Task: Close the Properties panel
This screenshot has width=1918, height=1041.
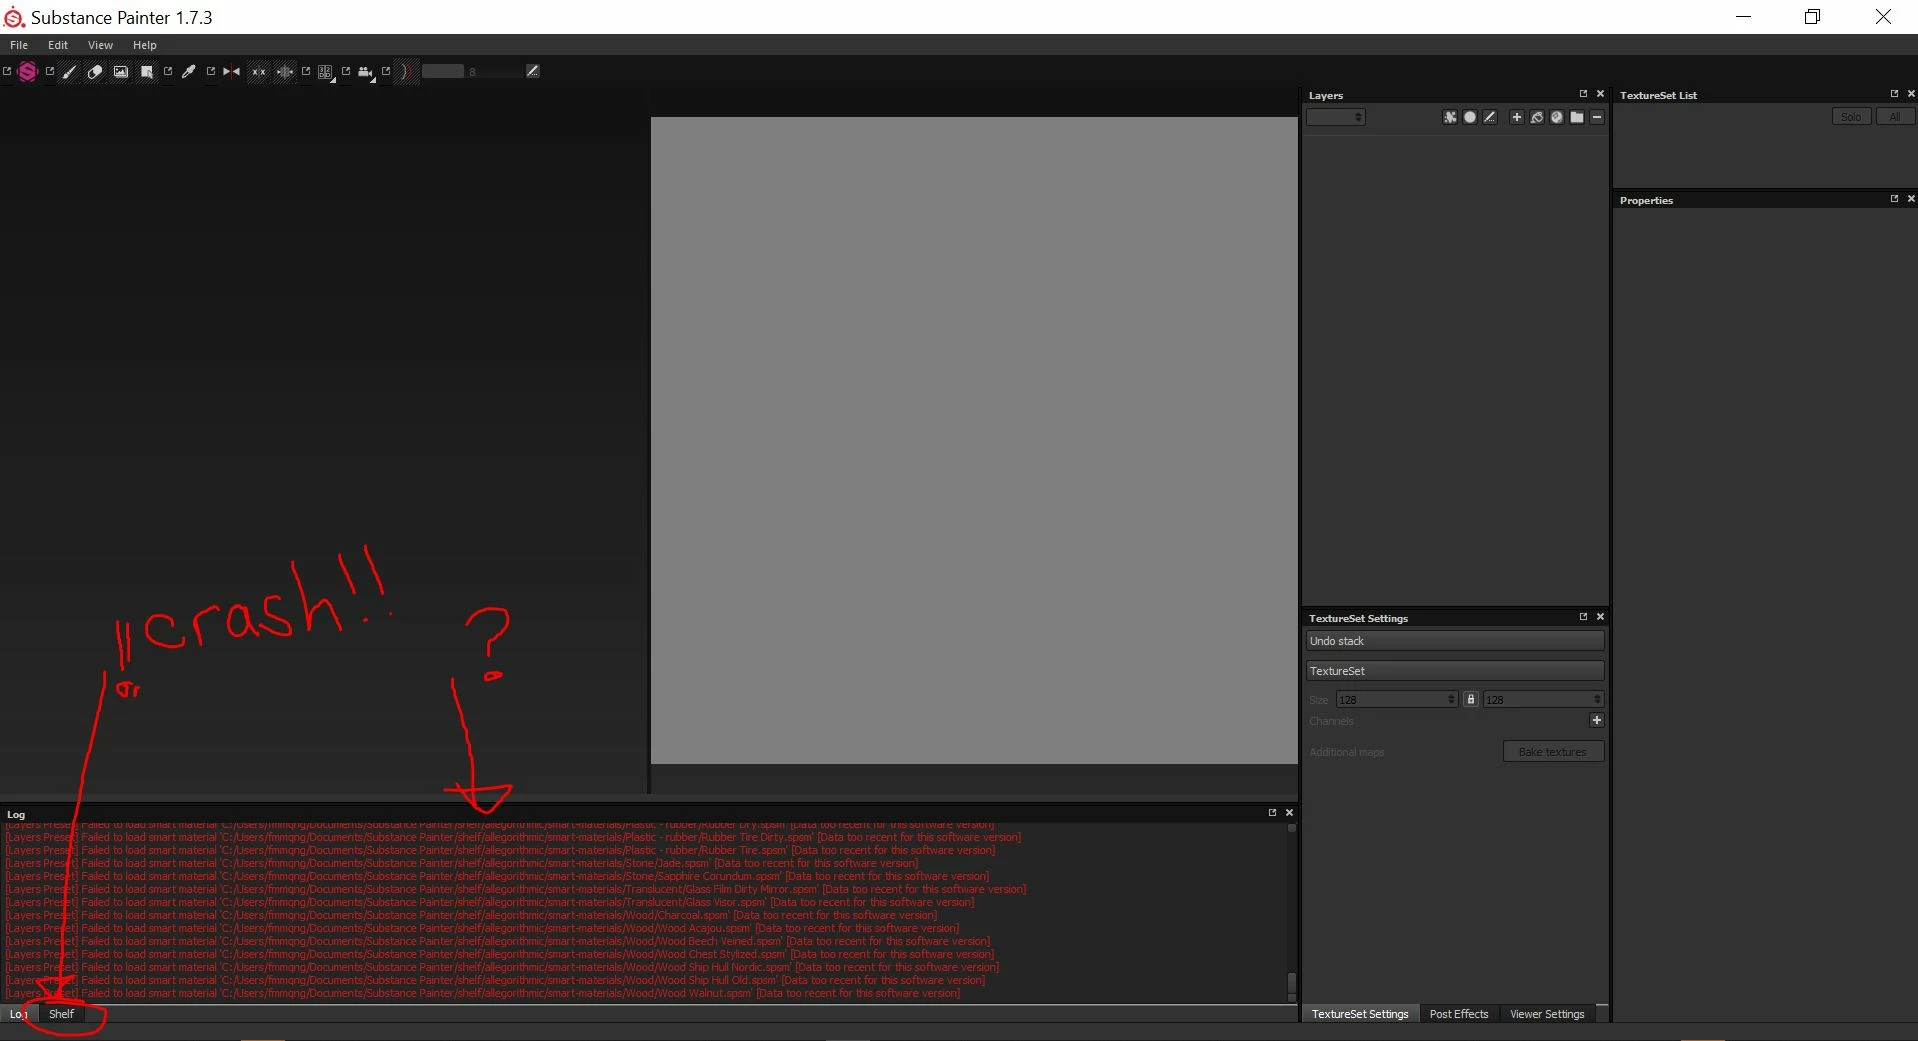Action: point(1911,199)
